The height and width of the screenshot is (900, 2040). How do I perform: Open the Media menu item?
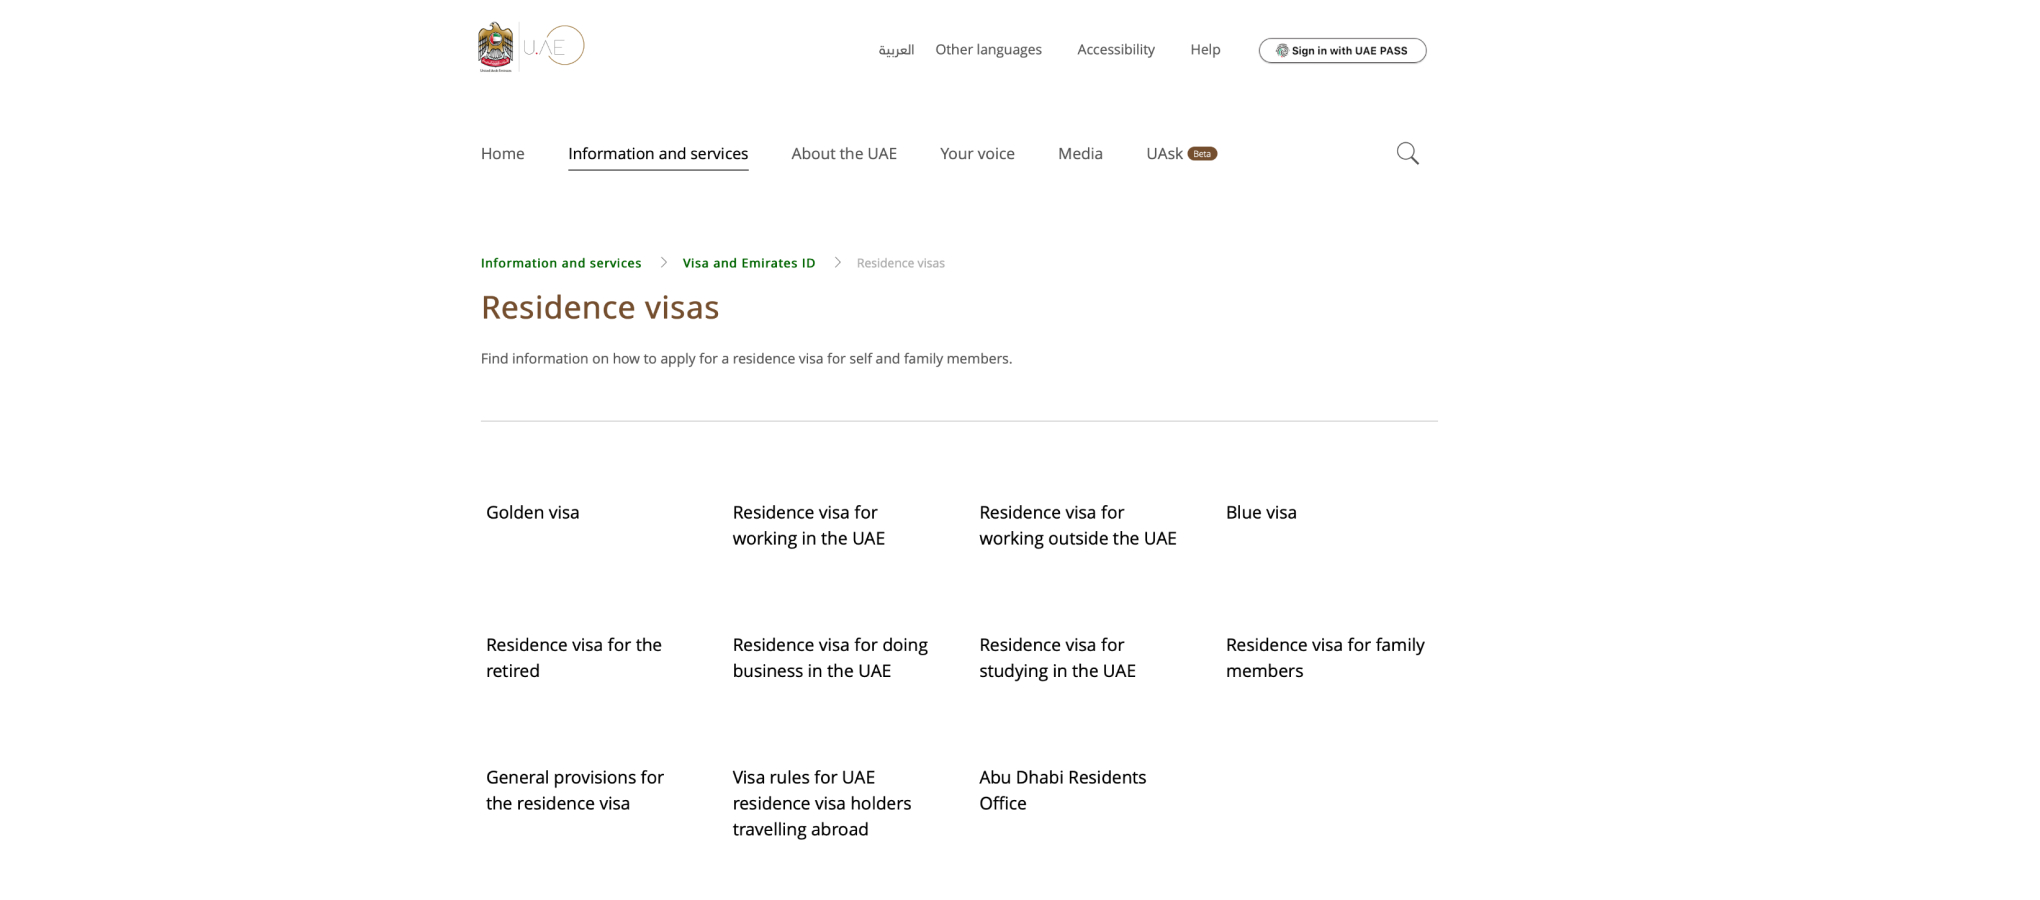coord(1080,154)
